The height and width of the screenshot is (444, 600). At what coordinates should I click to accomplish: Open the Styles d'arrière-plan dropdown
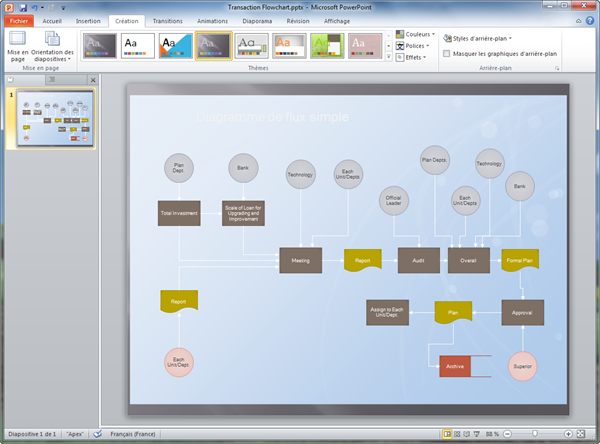[x=478, y=38]
